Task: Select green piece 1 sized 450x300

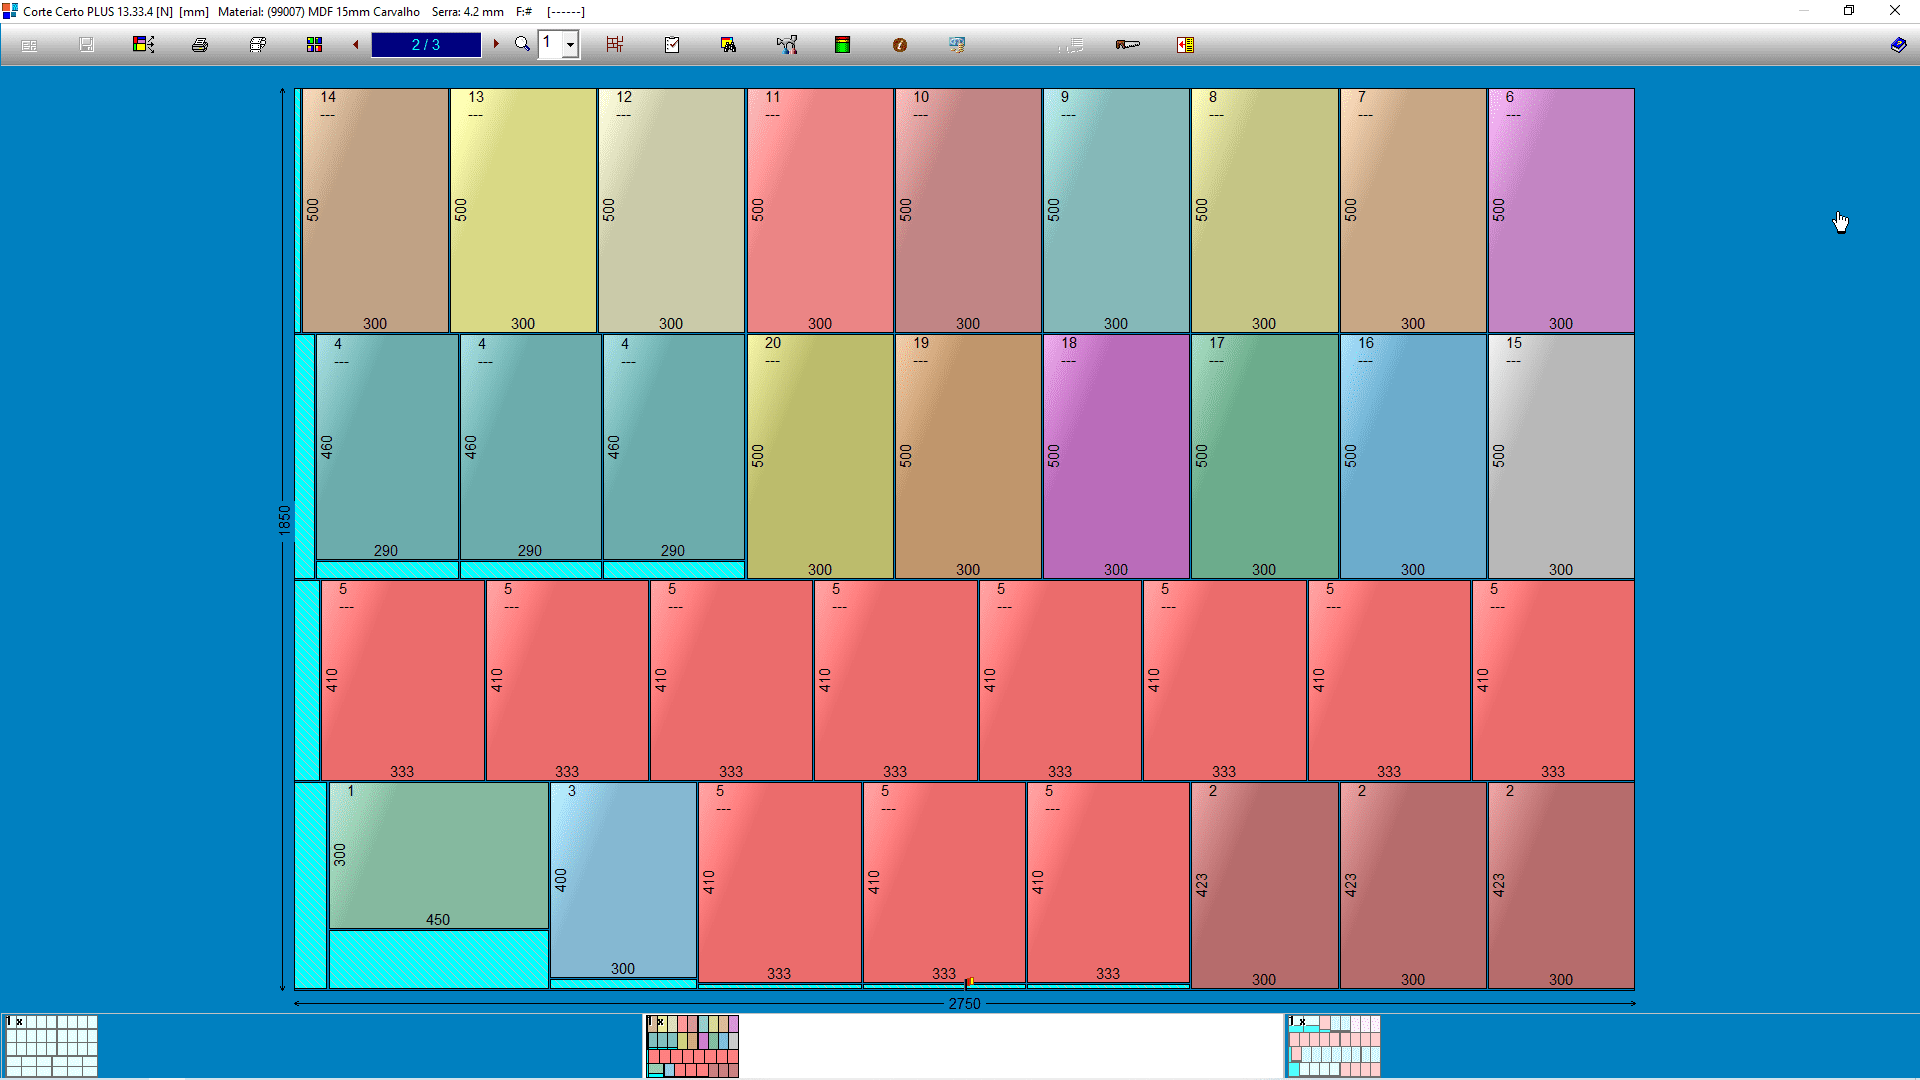Action: (438, 856)
